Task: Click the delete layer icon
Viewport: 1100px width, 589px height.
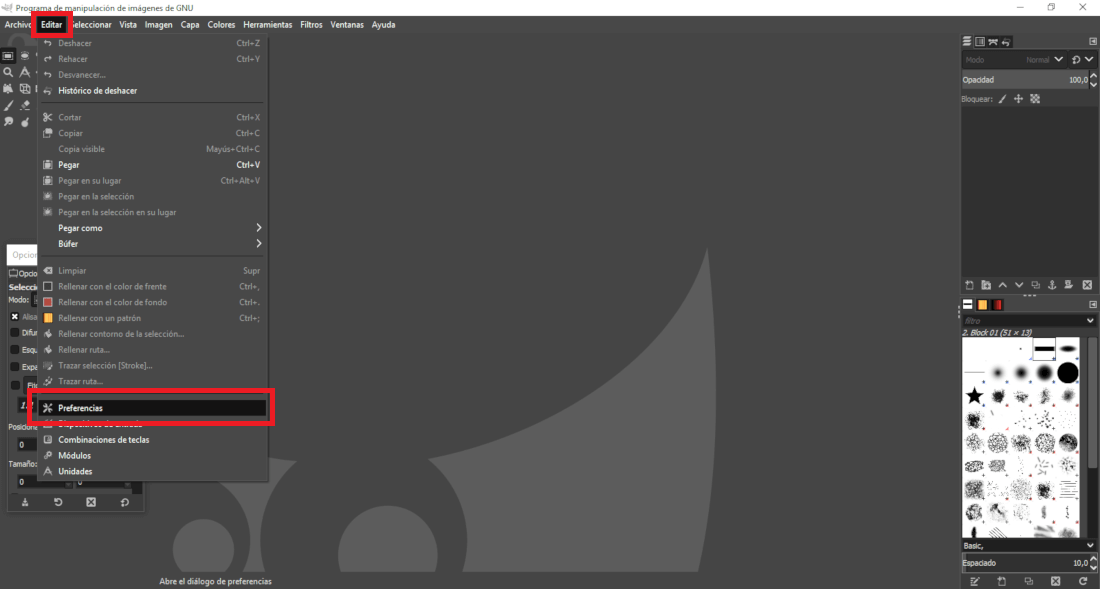Action: (x=1087, y=285)
